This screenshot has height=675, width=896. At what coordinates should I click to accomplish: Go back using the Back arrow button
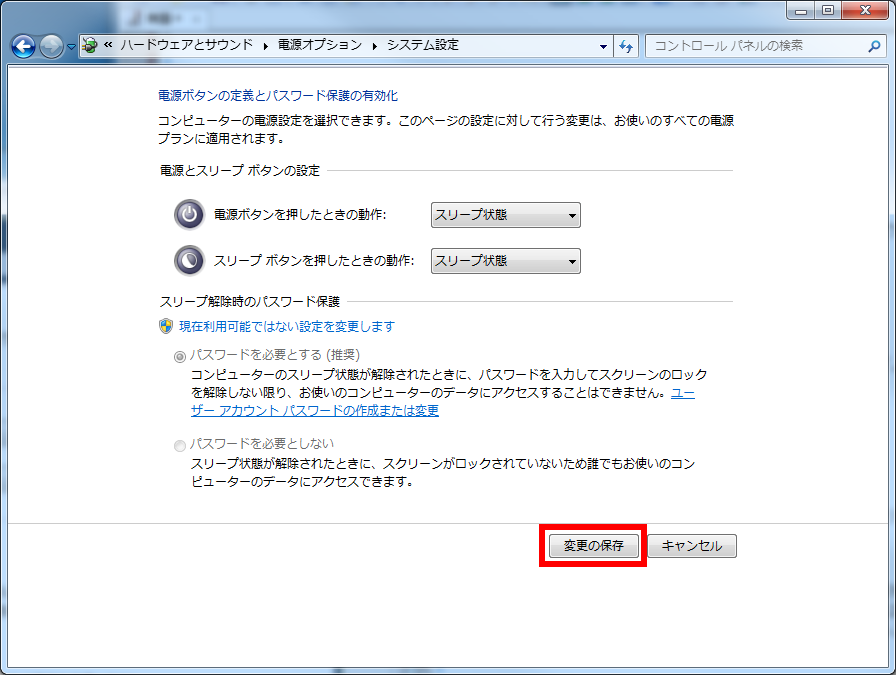pyautogui.click(x=23, y=46)
